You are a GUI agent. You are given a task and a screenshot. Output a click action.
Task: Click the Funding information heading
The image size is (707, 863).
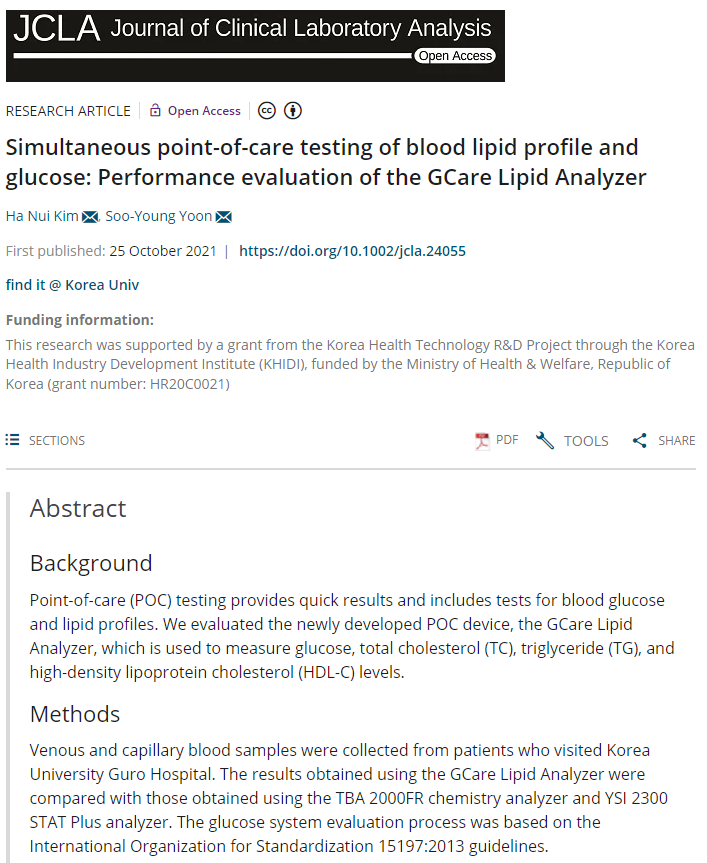click(x=80, y=320)
